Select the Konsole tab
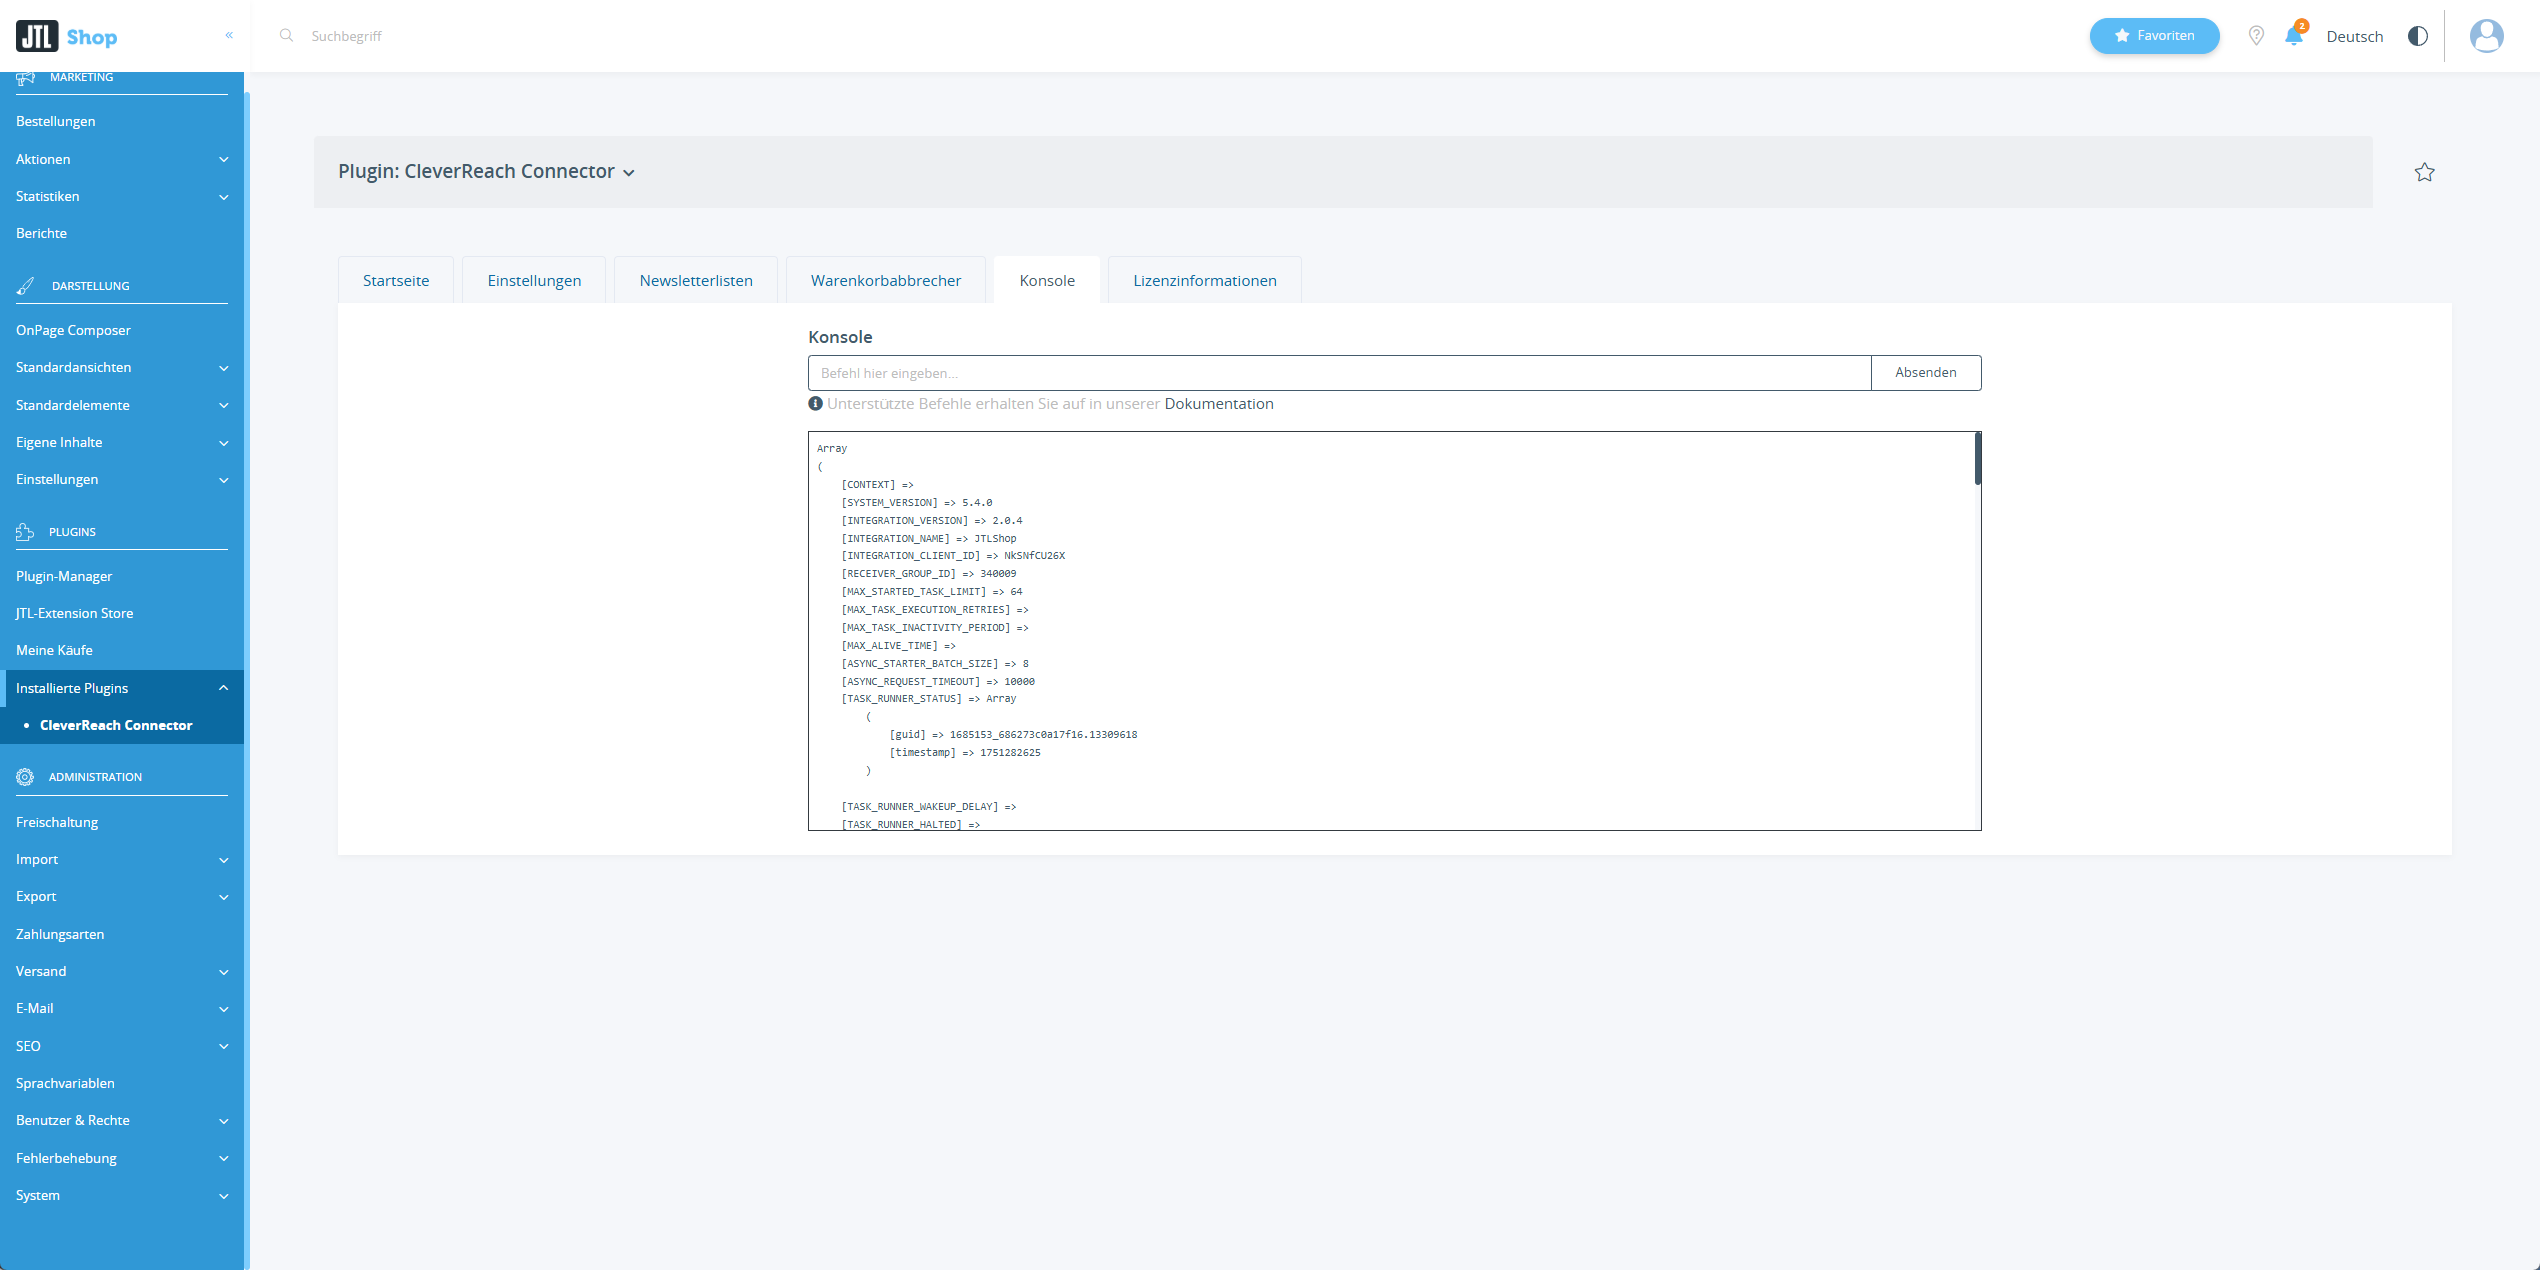The width and height of the screenshot is (2540, 1270). (x=1047, y=280)
